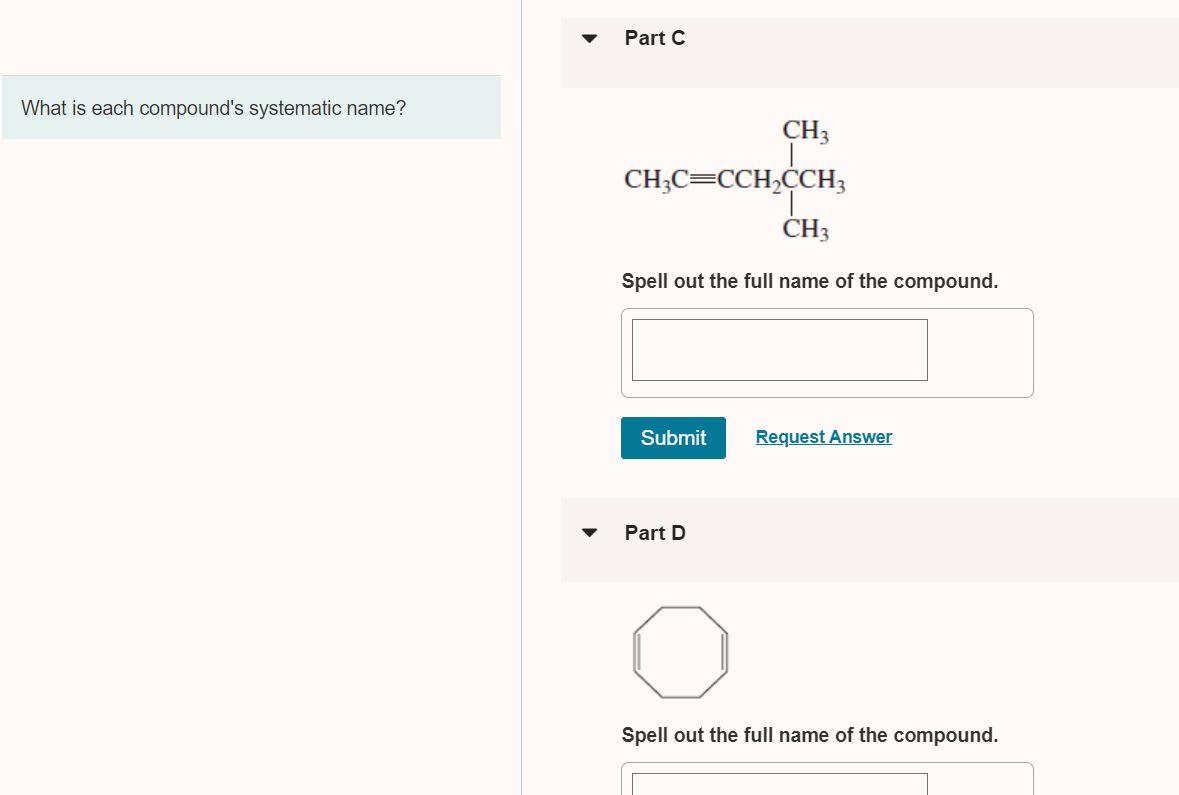1179x795 pixels.
Task: Click the black disclosure arrow beside Part C
Action: coord(589,38)
